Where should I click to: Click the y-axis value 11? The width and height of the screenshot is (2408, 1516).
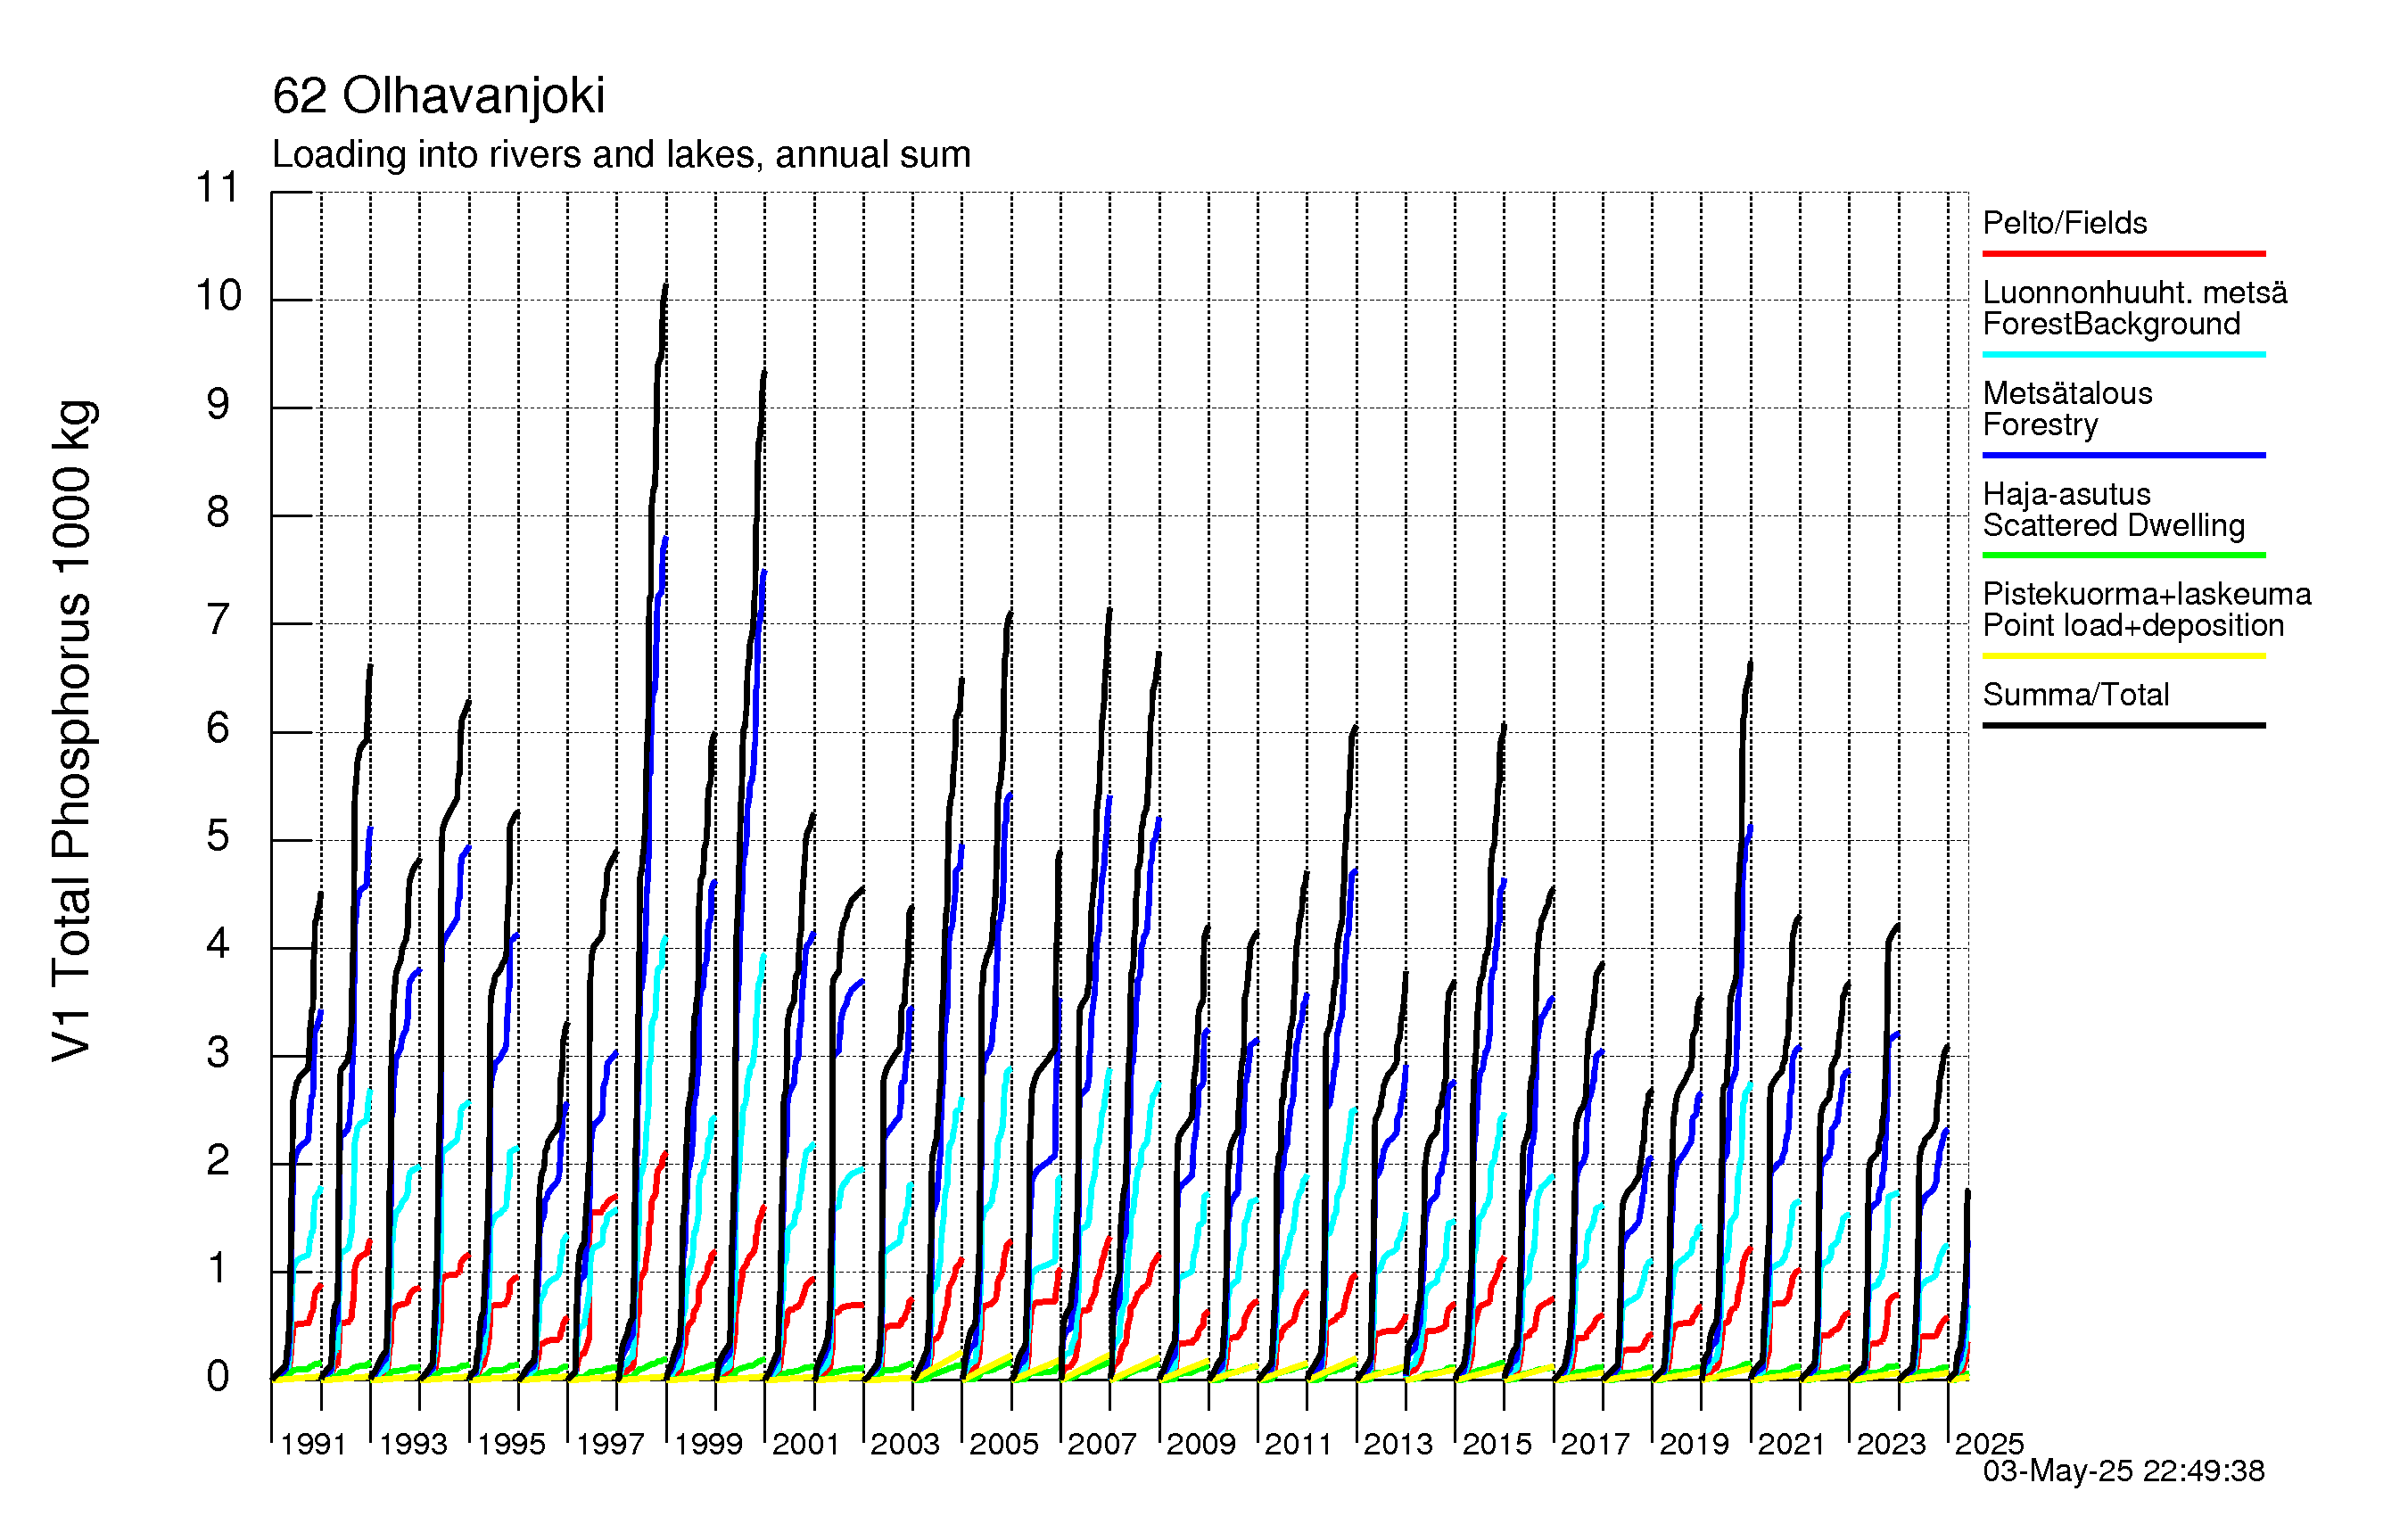click(x=217, y=188)
